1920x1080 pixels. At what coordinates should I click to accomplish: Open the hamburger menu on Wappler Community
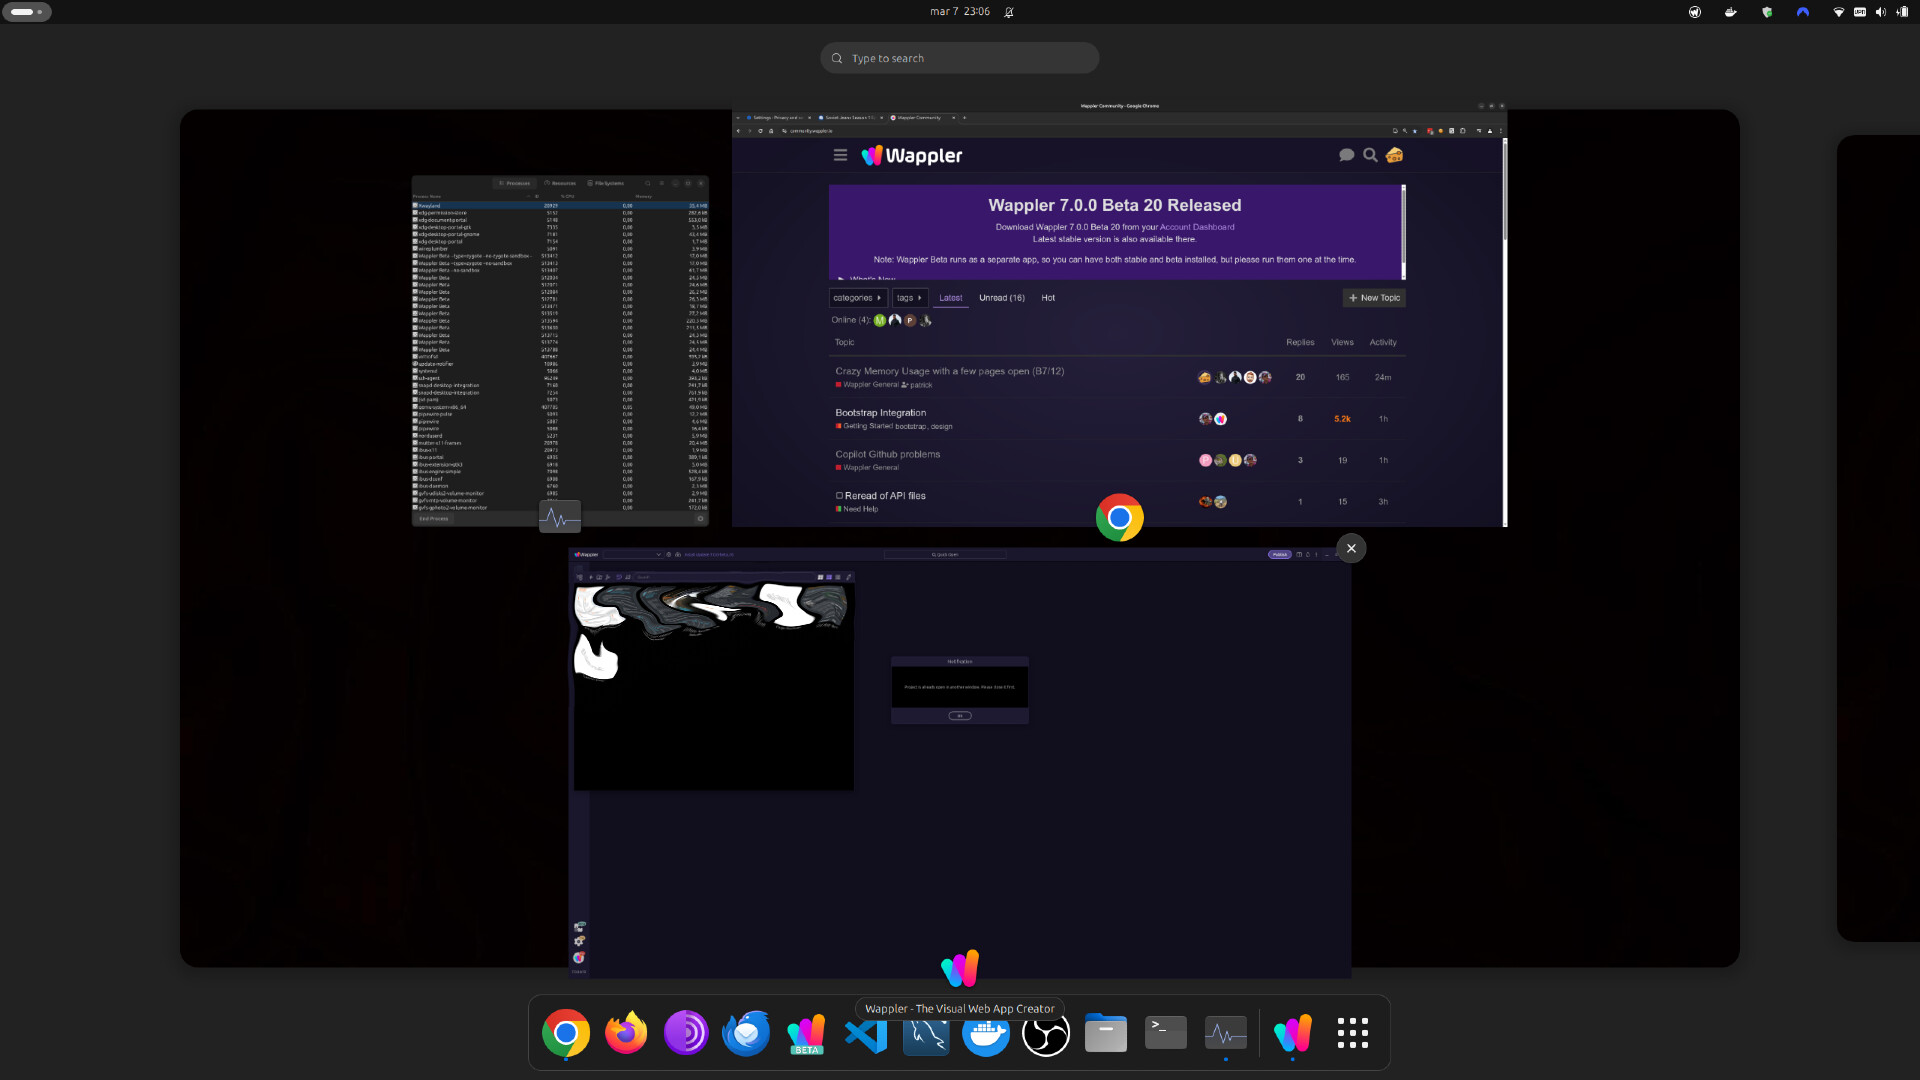pos(840,155)
